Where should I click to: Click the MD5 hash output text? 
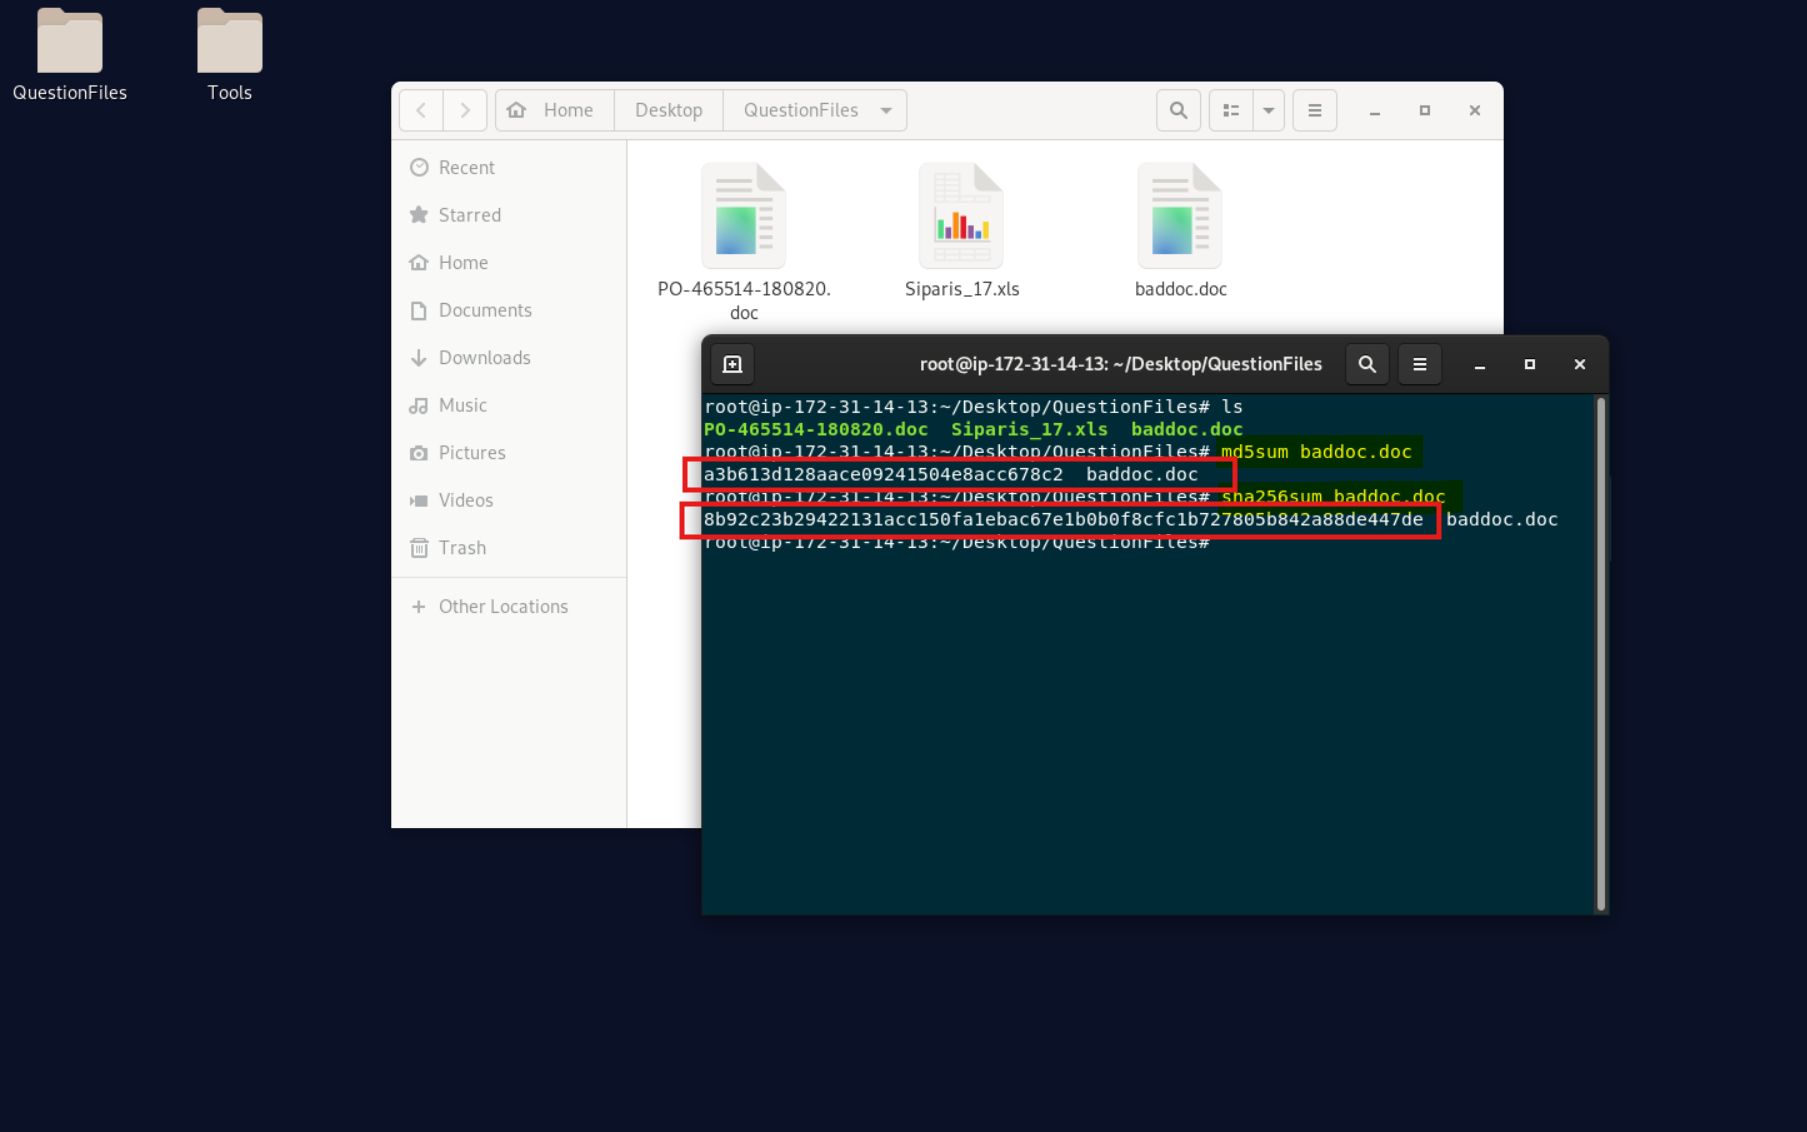pyautogui.click(x=883, y=474)
